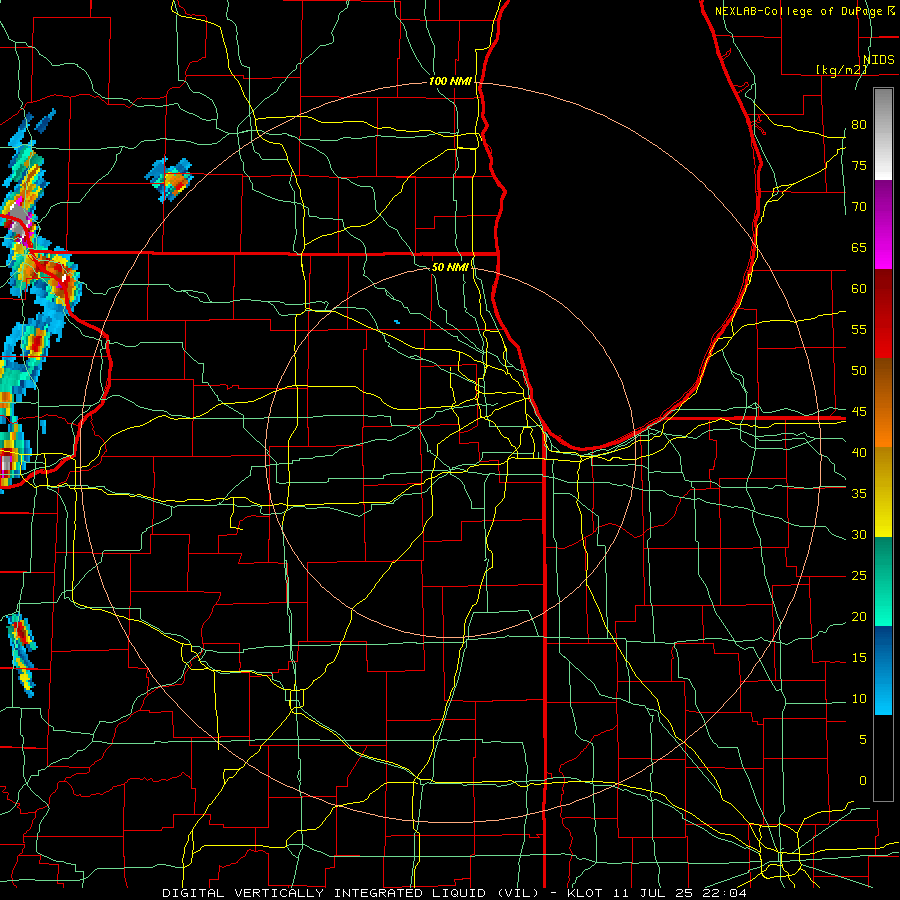Click the 35 value on the color scale
Screen dimensions: 900x900
click(x=859, y=494)
